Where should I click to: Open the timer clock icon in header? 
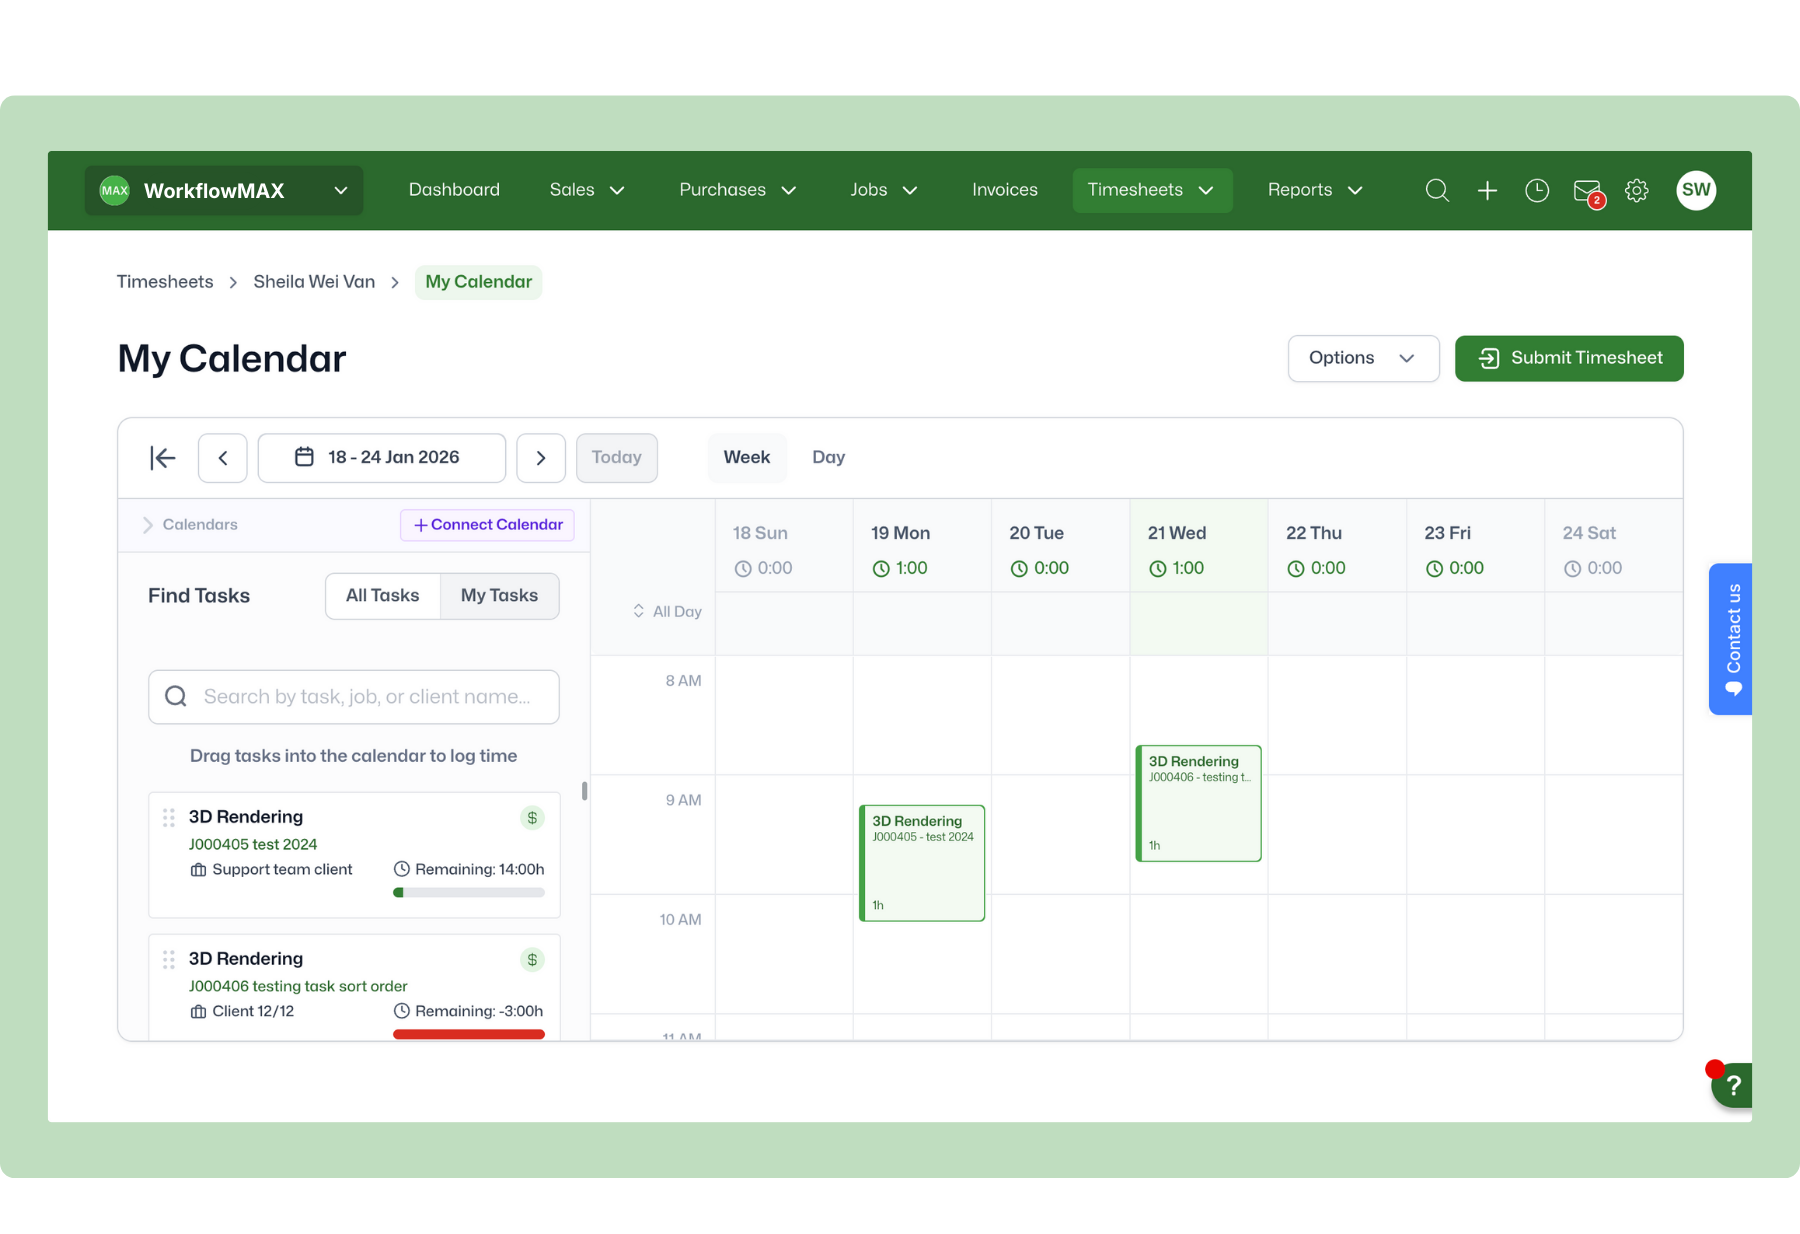1537,190
